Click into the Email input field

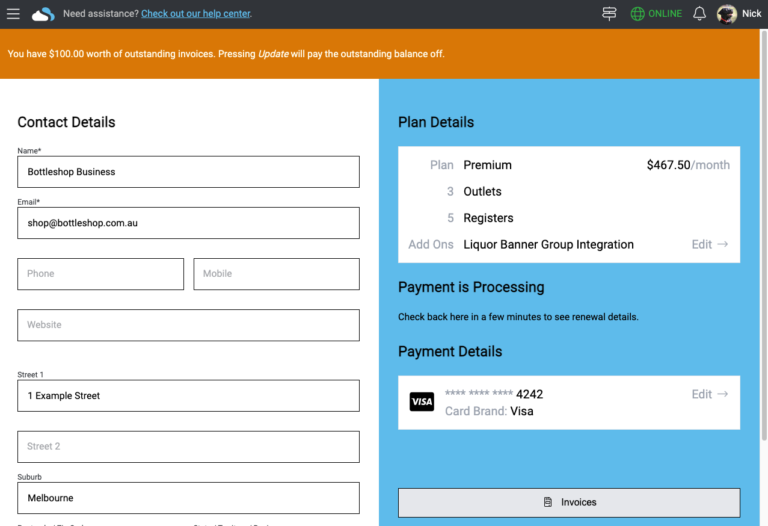tap(188, 223)
